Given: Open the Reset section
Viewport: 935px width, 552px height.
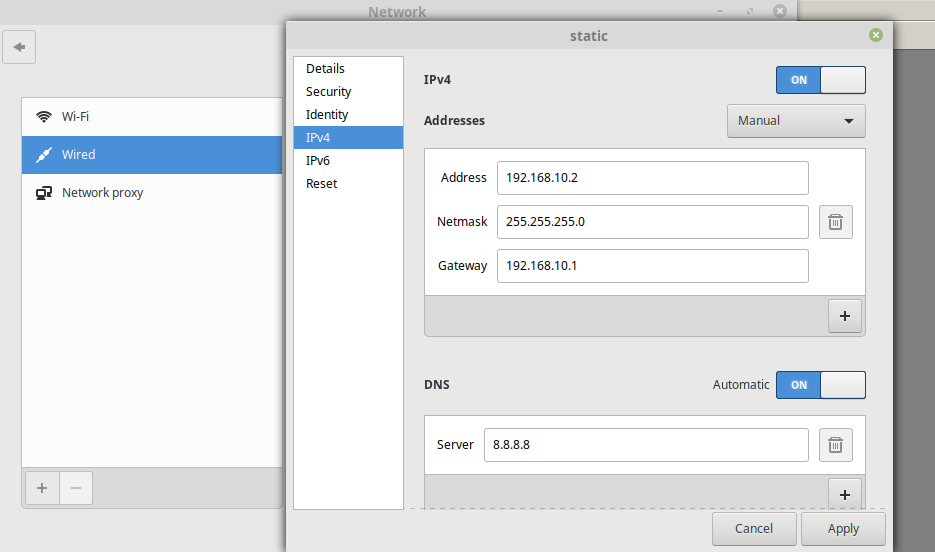Looking at the screenshot, I should pyautogui.click(x=348, y=184).
